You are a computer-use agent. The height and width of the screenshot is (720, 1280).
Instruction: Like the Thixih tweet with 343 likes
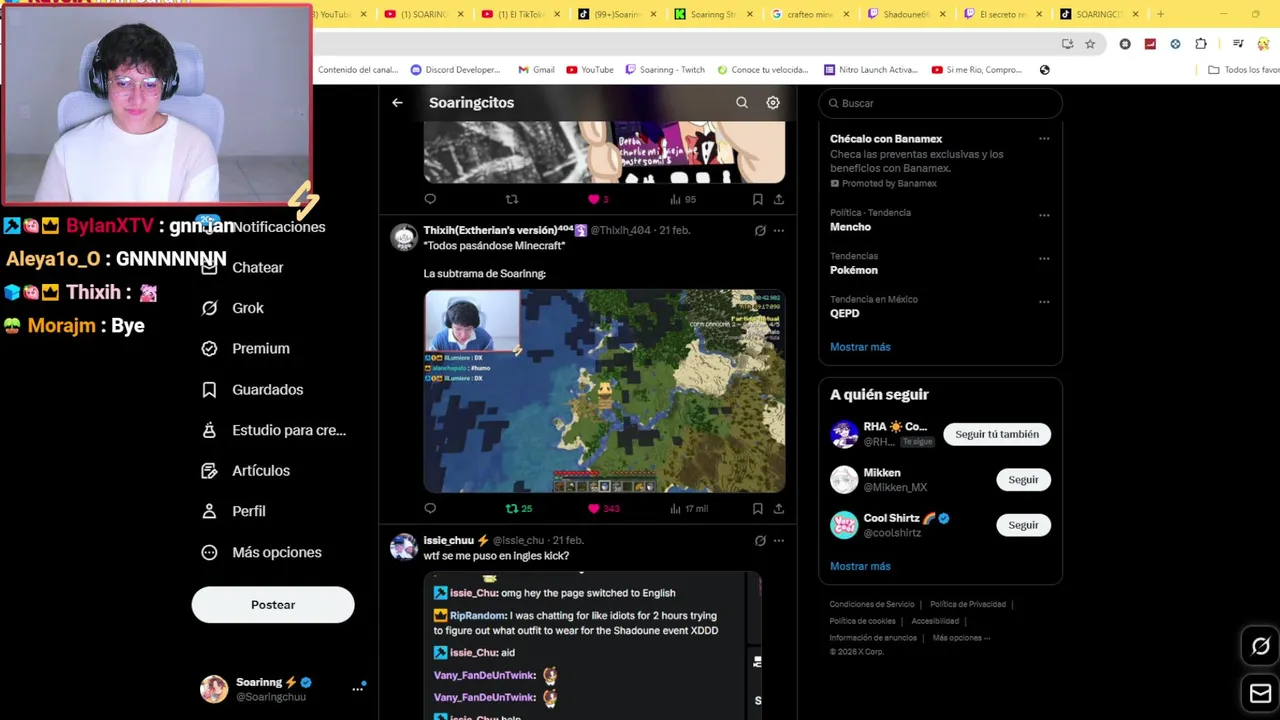(603, 509)
